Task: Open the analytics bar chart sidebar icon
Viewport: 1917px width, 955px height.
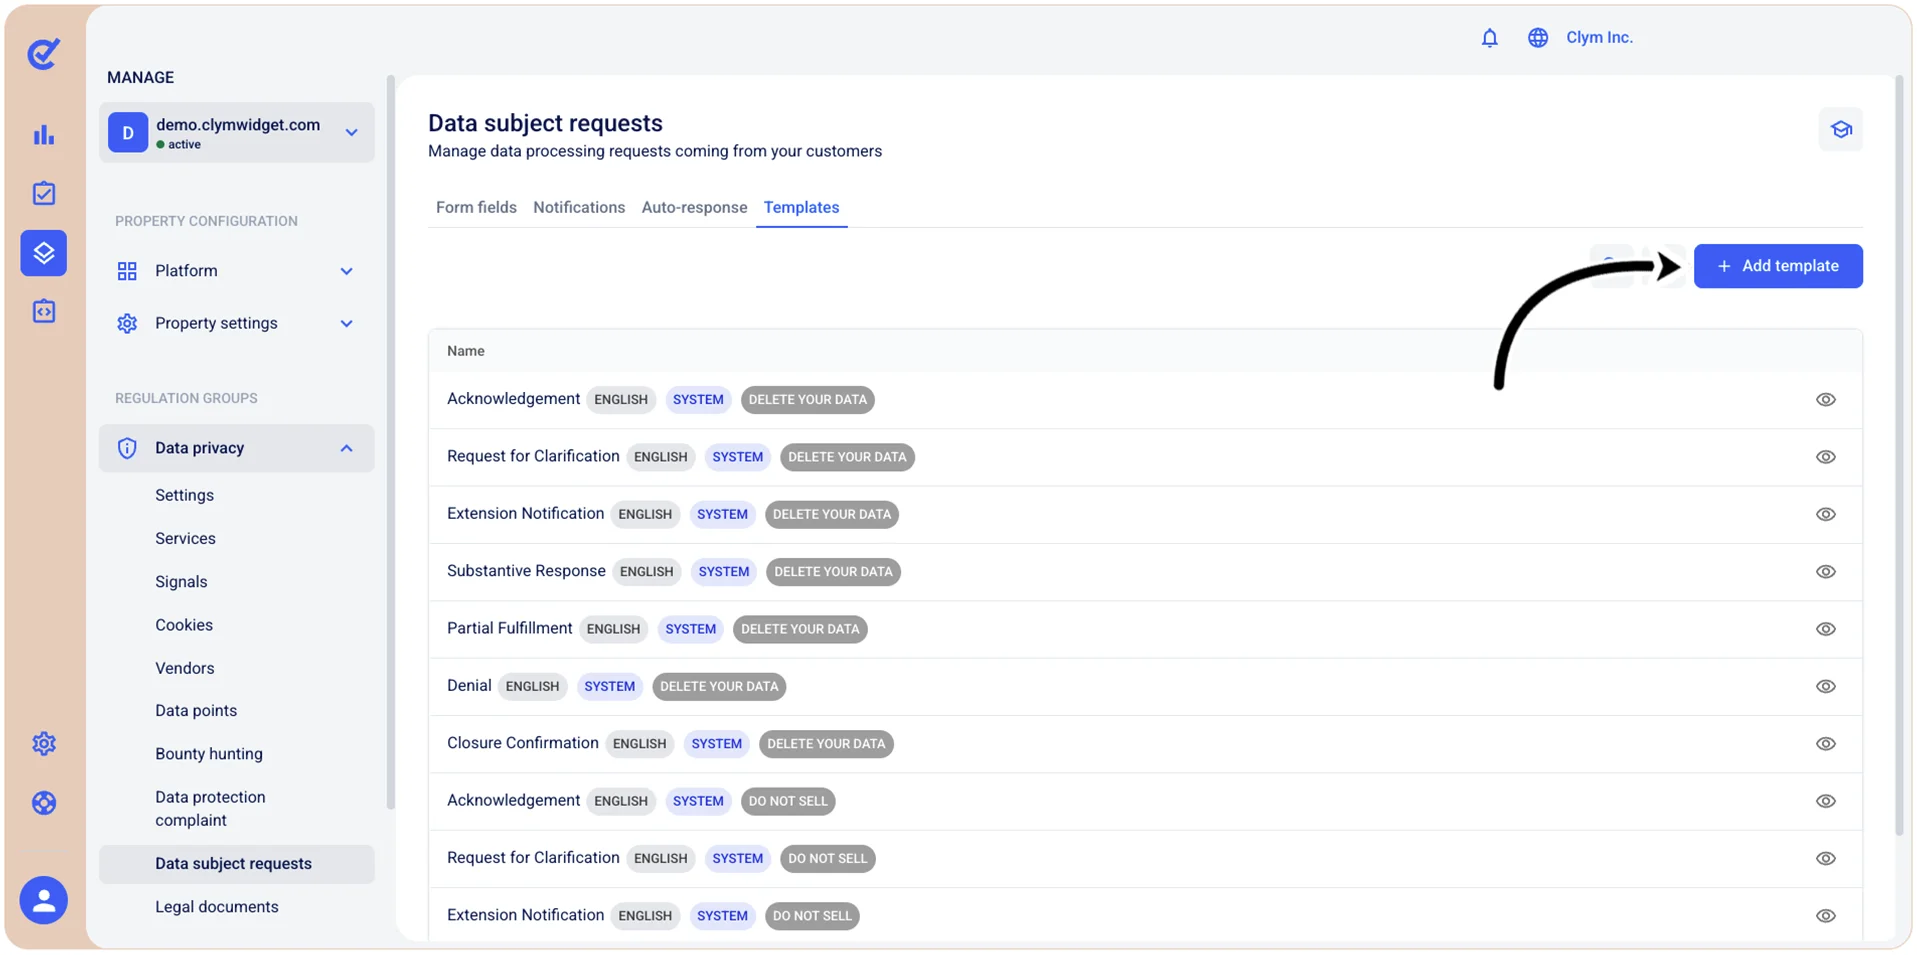Action: click(44, 135)
